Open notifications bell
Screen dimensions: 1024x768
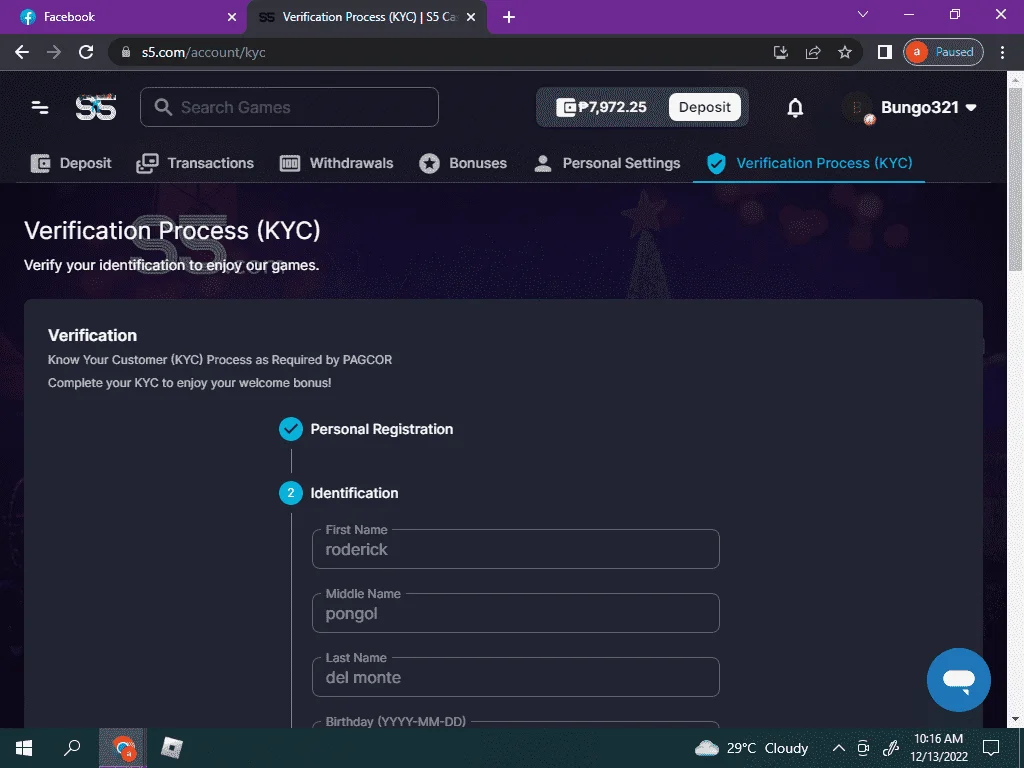pyautogui.click(x=795, y=108)
